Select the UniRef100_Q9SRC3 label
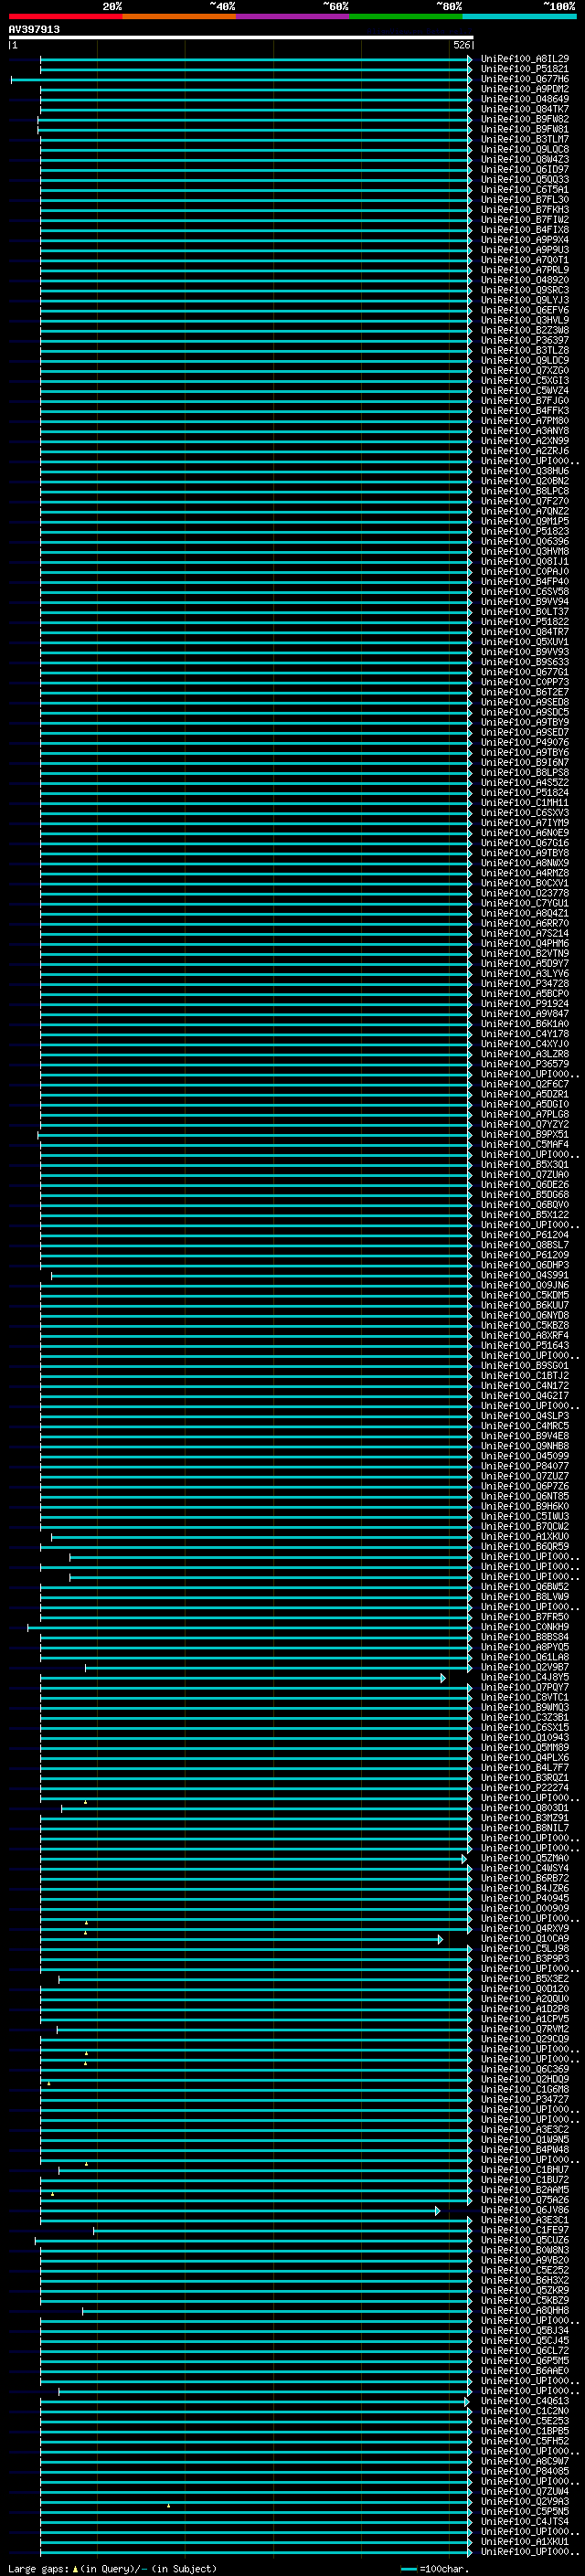585x2576 pixels. pos(525,290)
